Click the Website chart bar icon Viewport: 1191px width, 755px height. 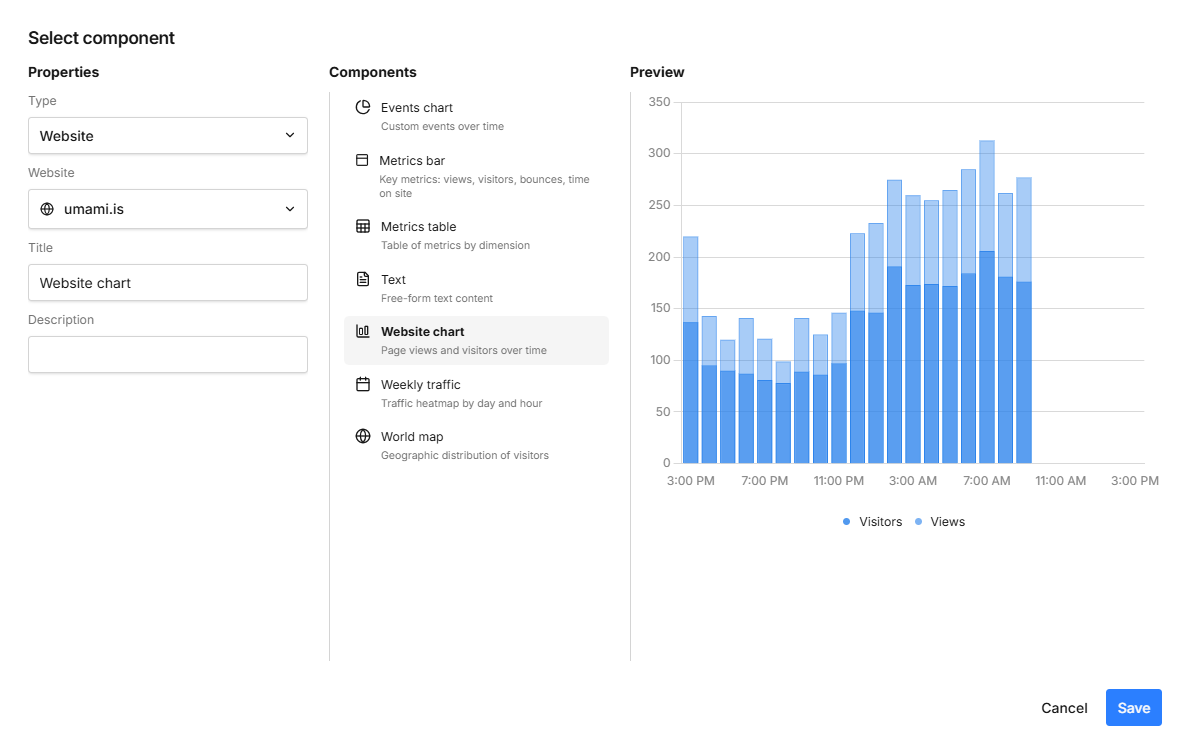(363, 332)
